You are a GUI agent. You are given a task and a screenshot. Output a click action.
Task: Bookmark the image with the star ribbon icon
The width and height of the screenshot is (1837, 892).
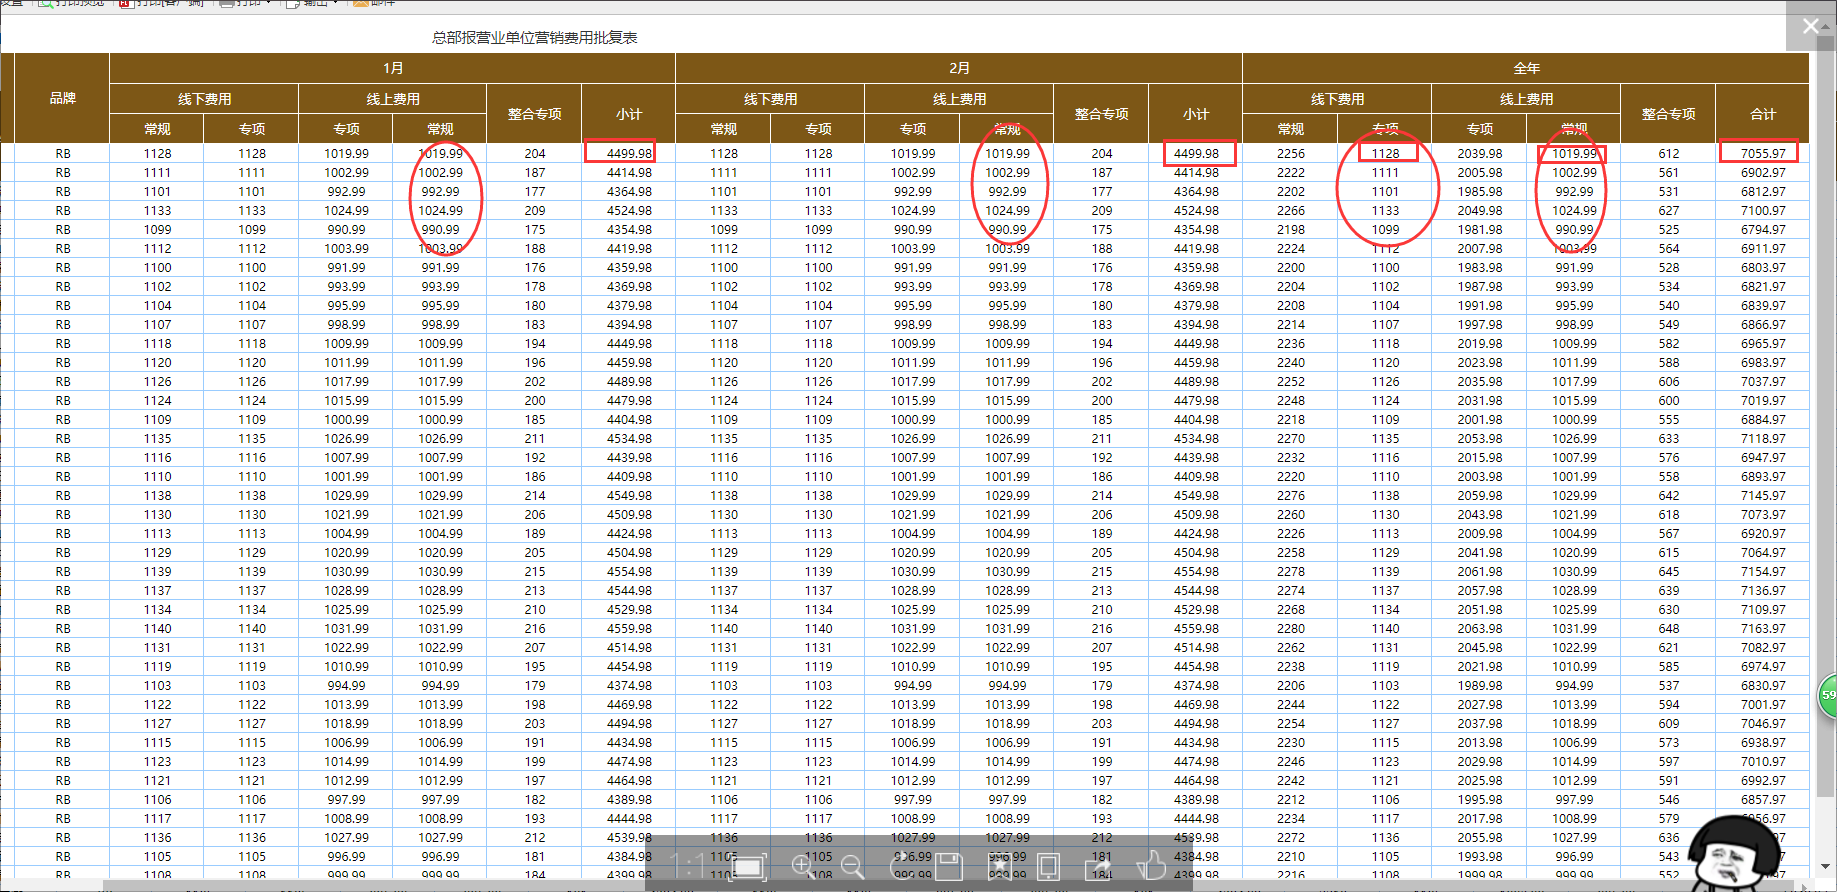pos(999,866)
